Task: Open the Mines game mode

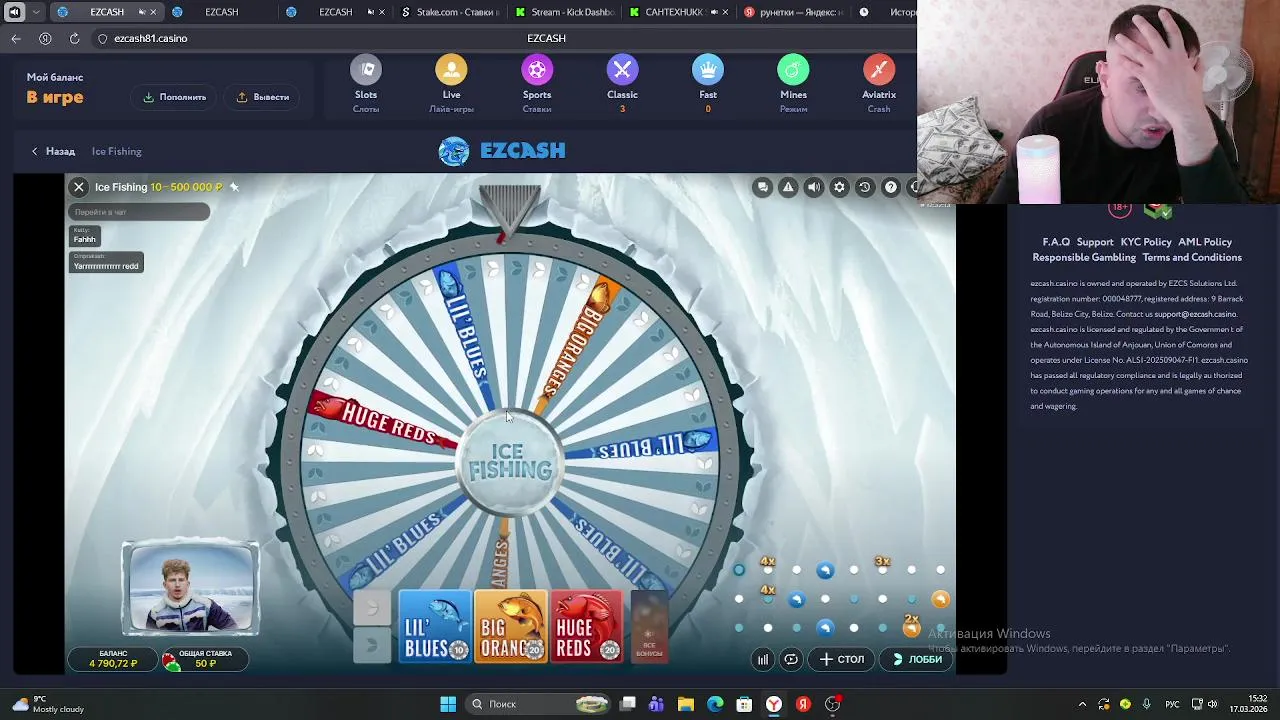Action: pos(793,71)
